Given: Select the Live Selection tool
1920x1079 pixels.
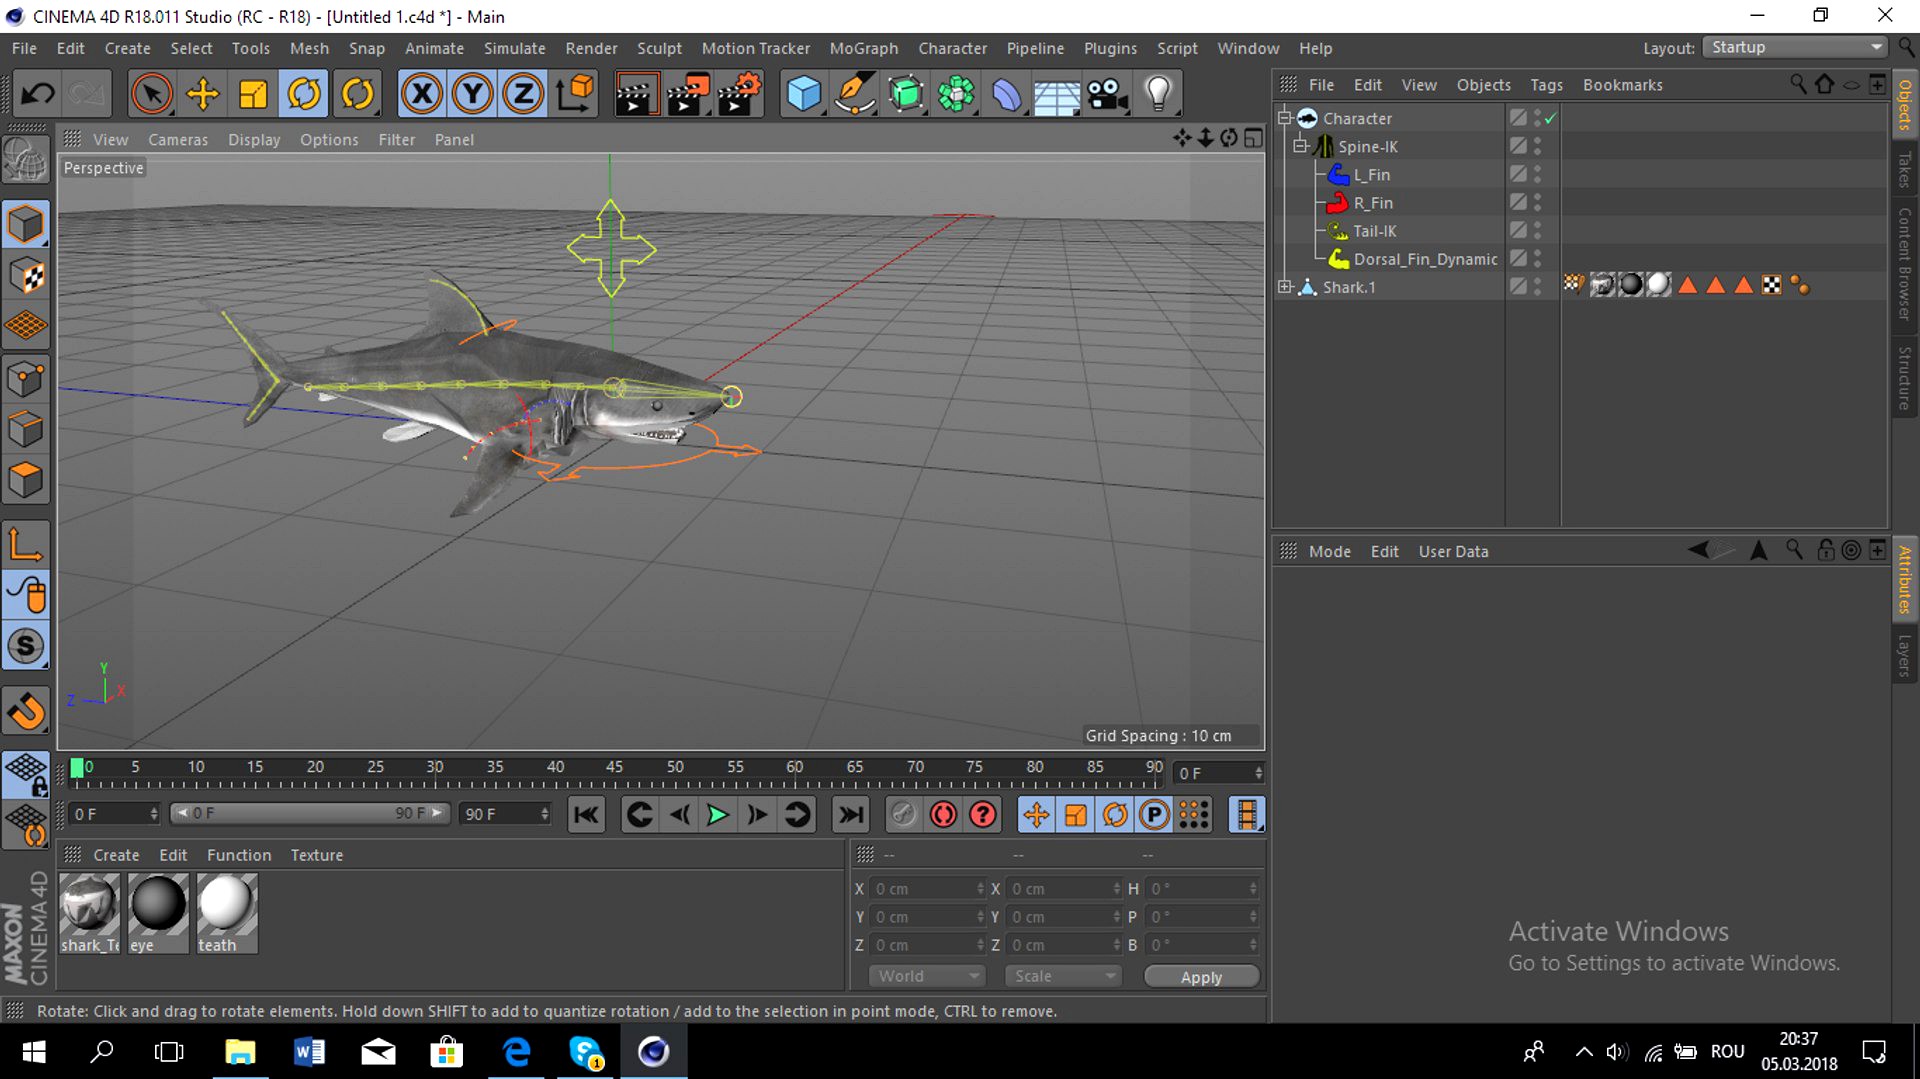Looking at the screenshot, I should (151, 94).
